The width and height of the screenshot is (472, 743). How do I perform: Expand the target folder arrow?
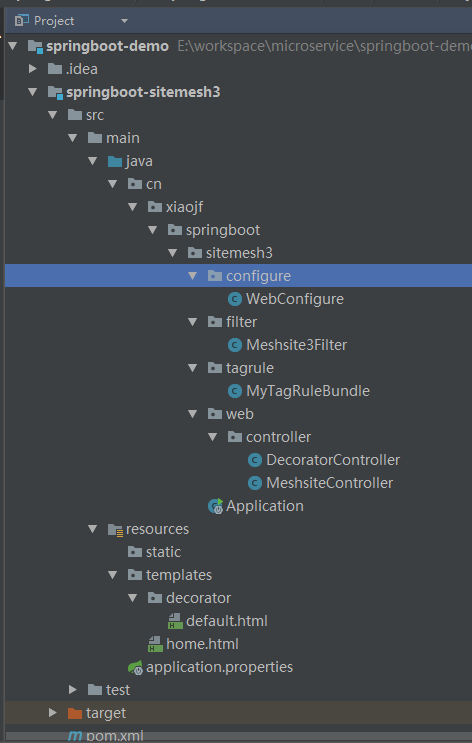(53, 713)
